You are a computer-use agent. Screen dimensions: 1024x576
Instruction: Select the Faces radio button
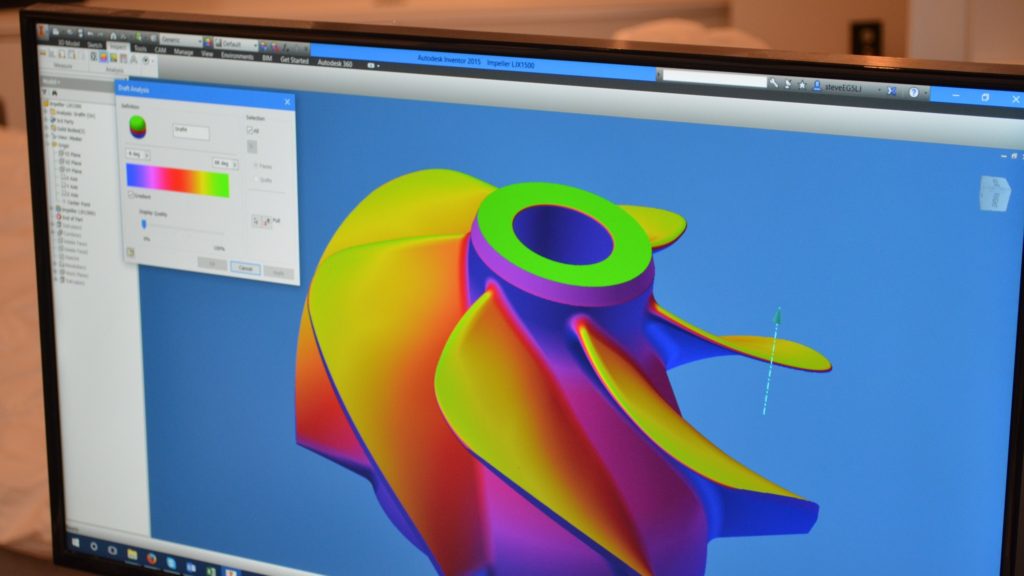point(256,166)
